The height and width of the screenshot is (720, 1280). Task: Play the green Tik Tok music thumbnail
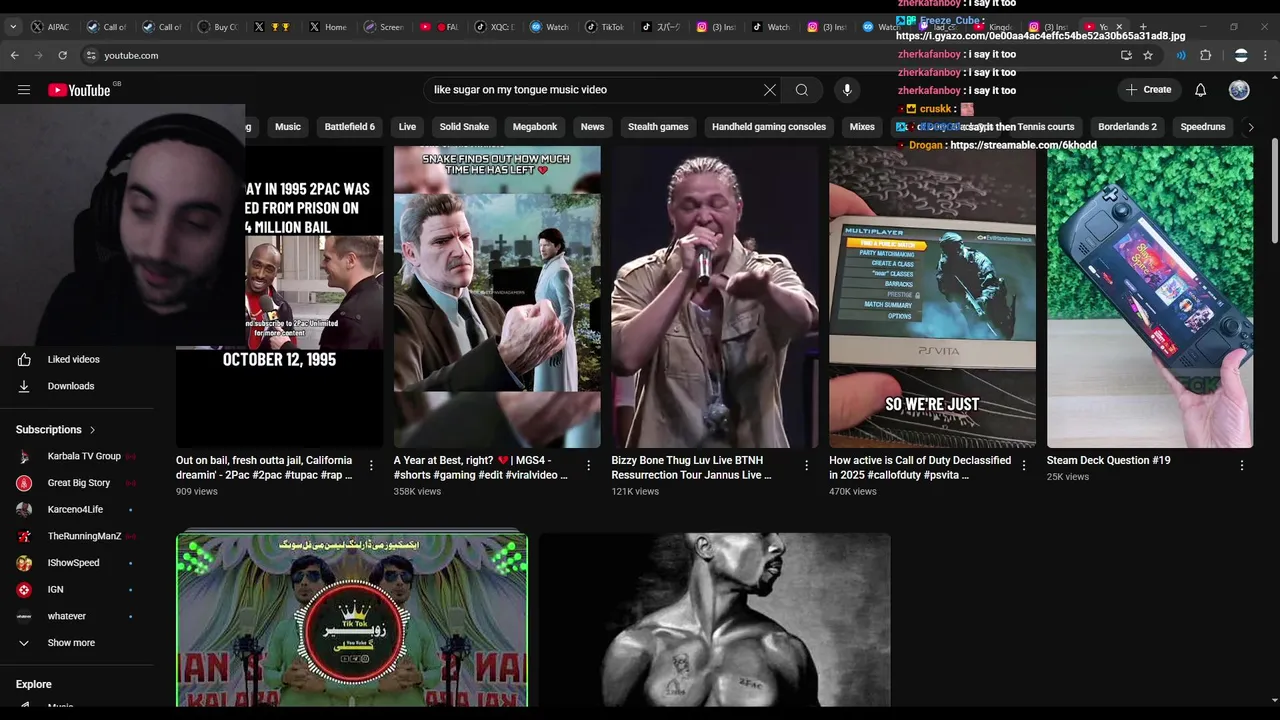click(352, 620)
